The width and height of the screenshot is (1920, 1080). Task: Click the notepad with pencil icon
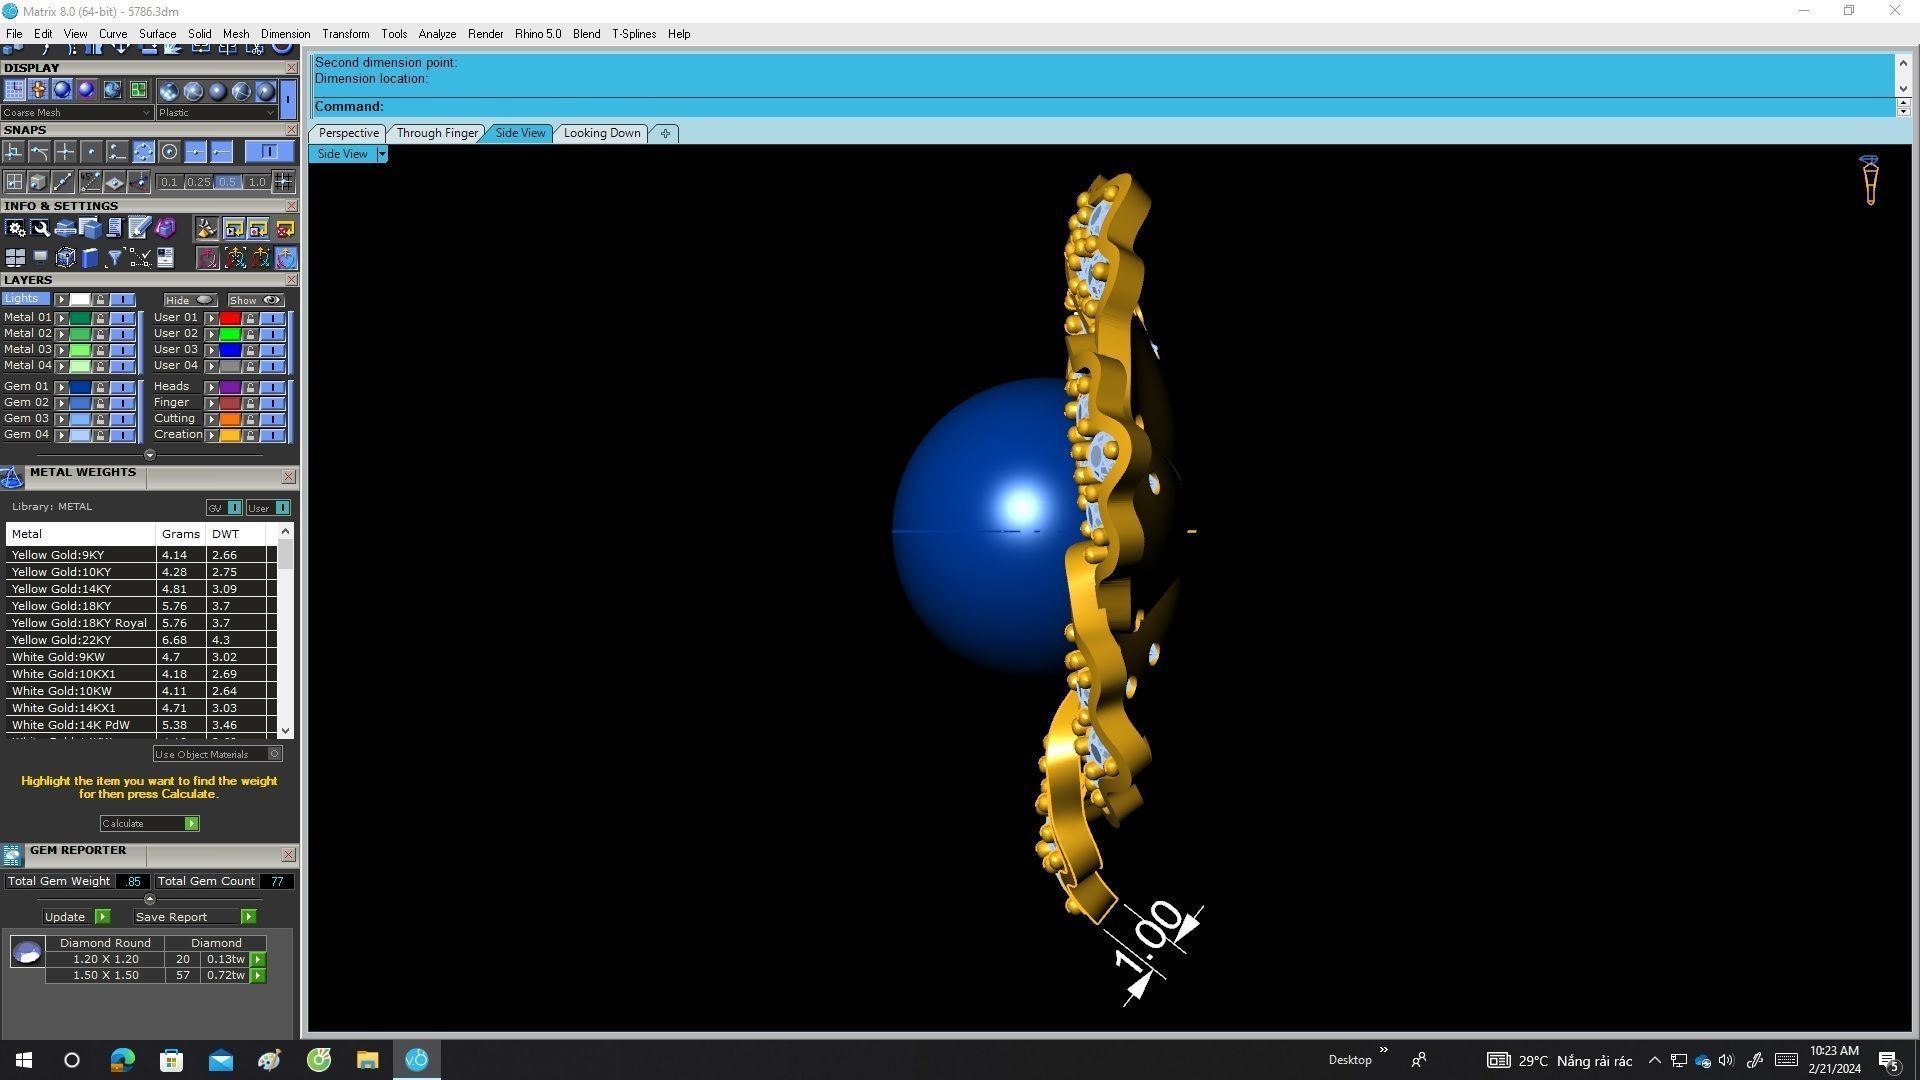click(x=139, y=229)
